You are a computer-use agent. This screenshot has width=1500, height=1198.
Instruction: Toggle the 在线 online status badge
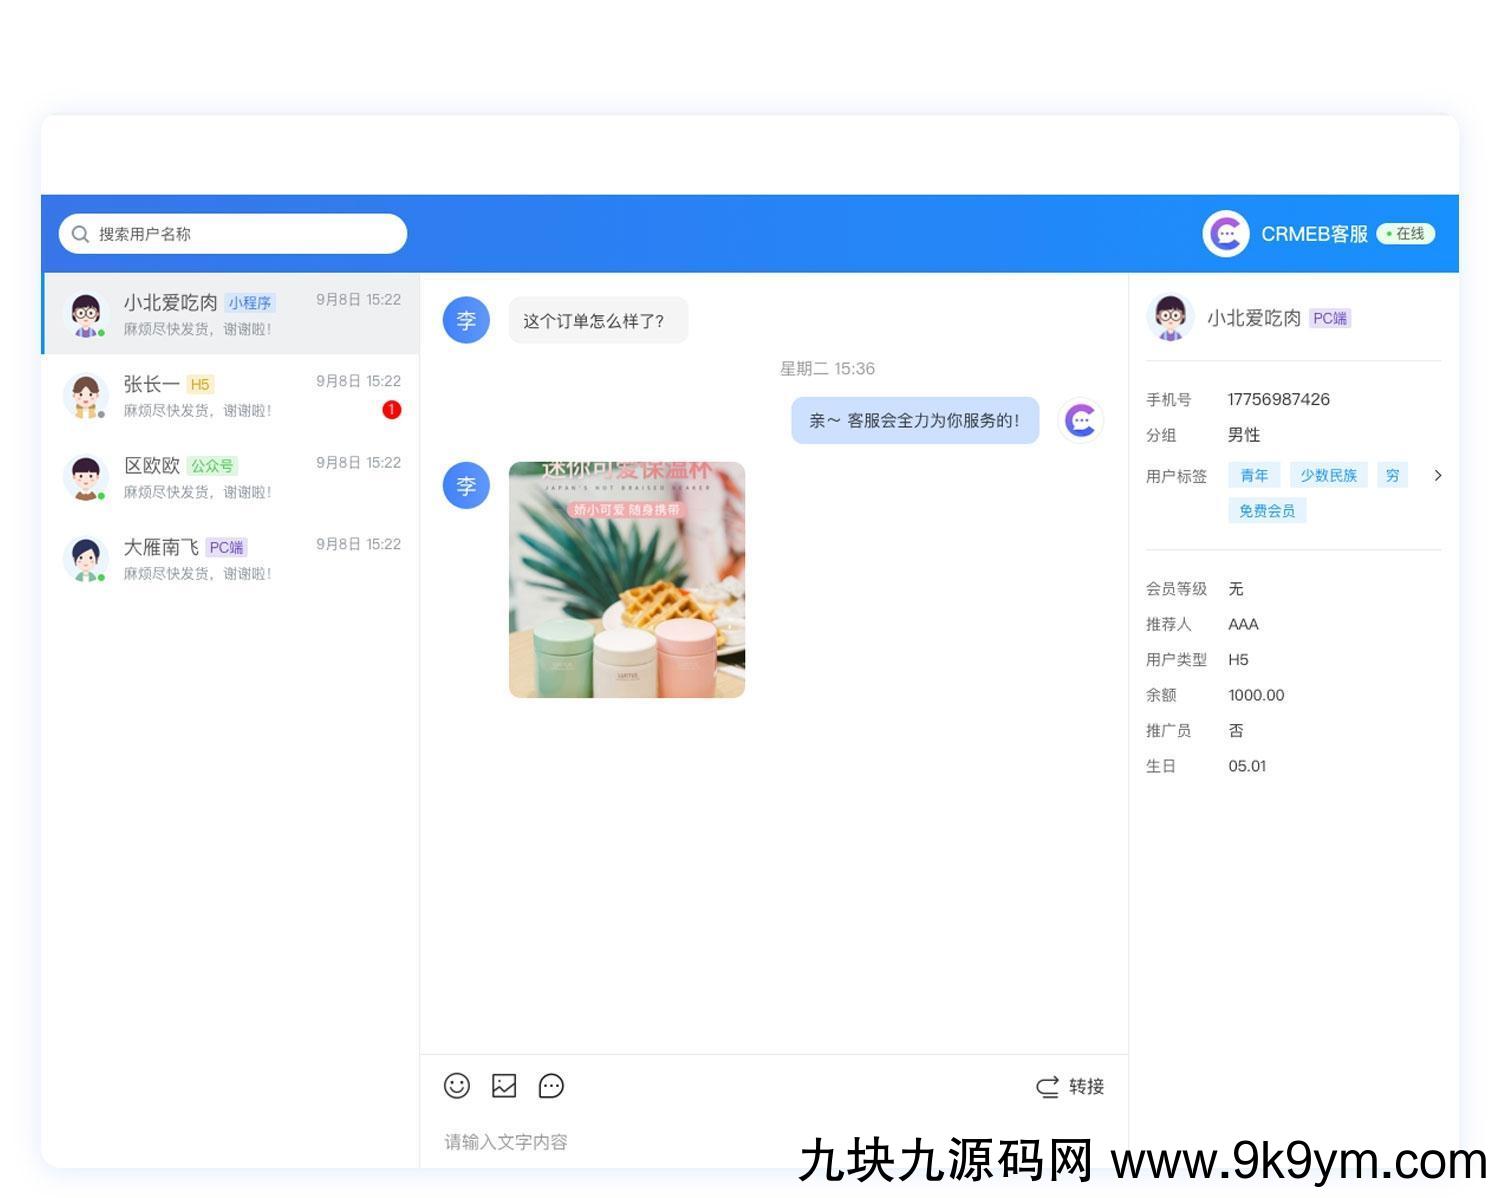pos(1405,234)
